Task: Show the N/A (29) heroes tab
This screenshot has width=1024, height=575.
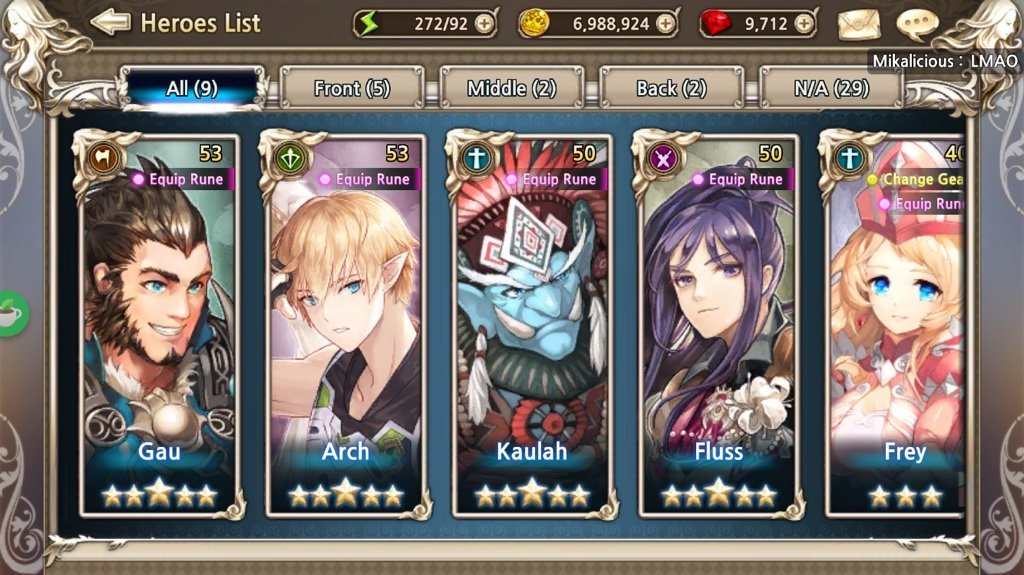Action: 831,88
